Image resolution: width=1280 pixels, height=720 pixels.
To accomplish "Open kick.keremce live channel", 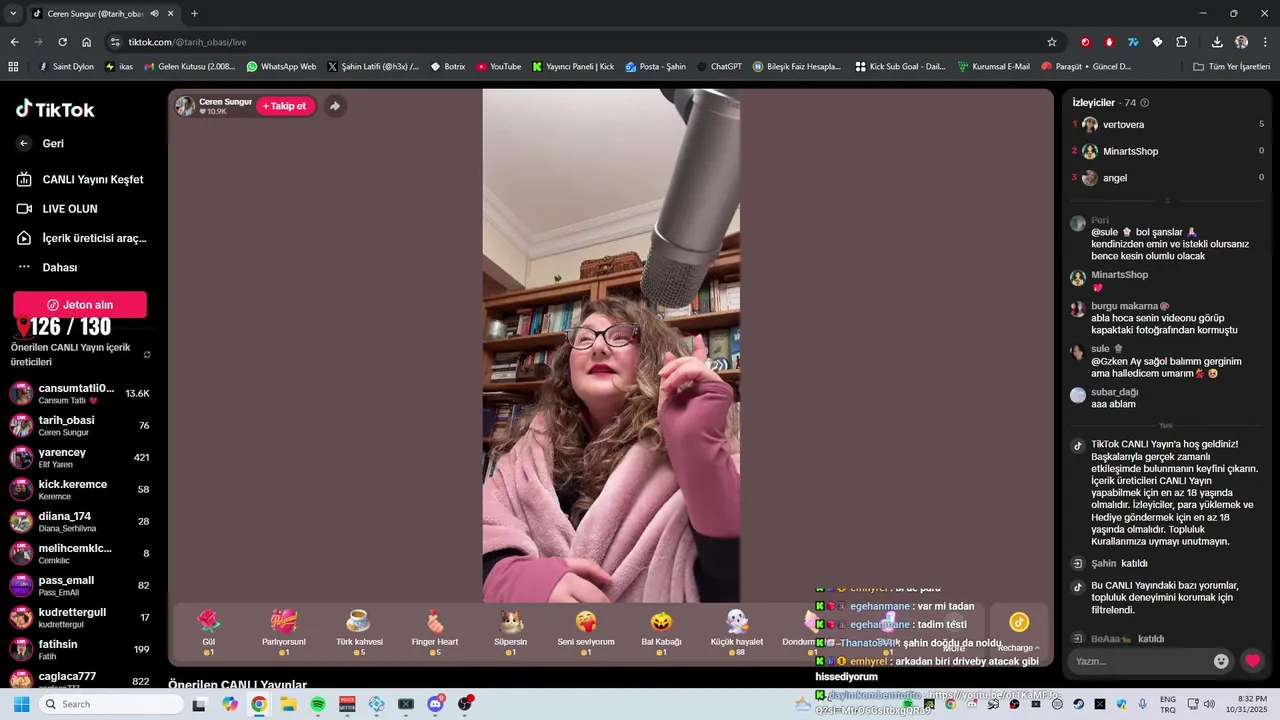I will 80,489.
